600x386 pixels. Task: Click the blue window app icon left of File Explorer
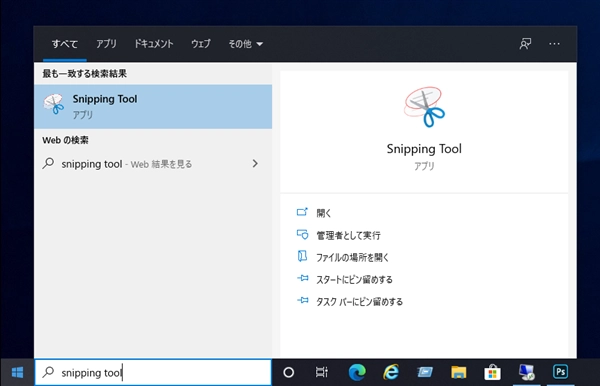(425, 372)
